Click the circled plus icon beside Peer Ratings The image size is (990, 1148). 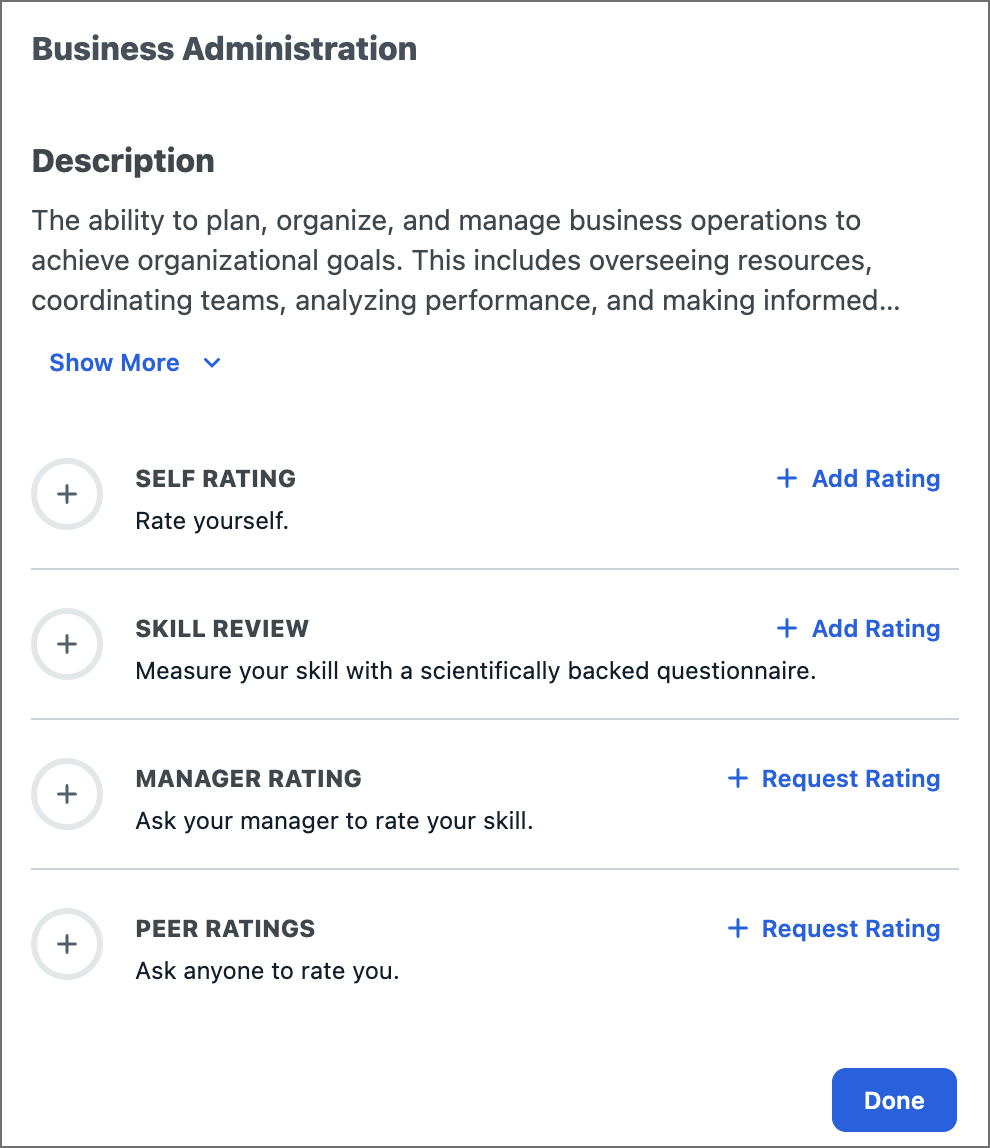67,944
